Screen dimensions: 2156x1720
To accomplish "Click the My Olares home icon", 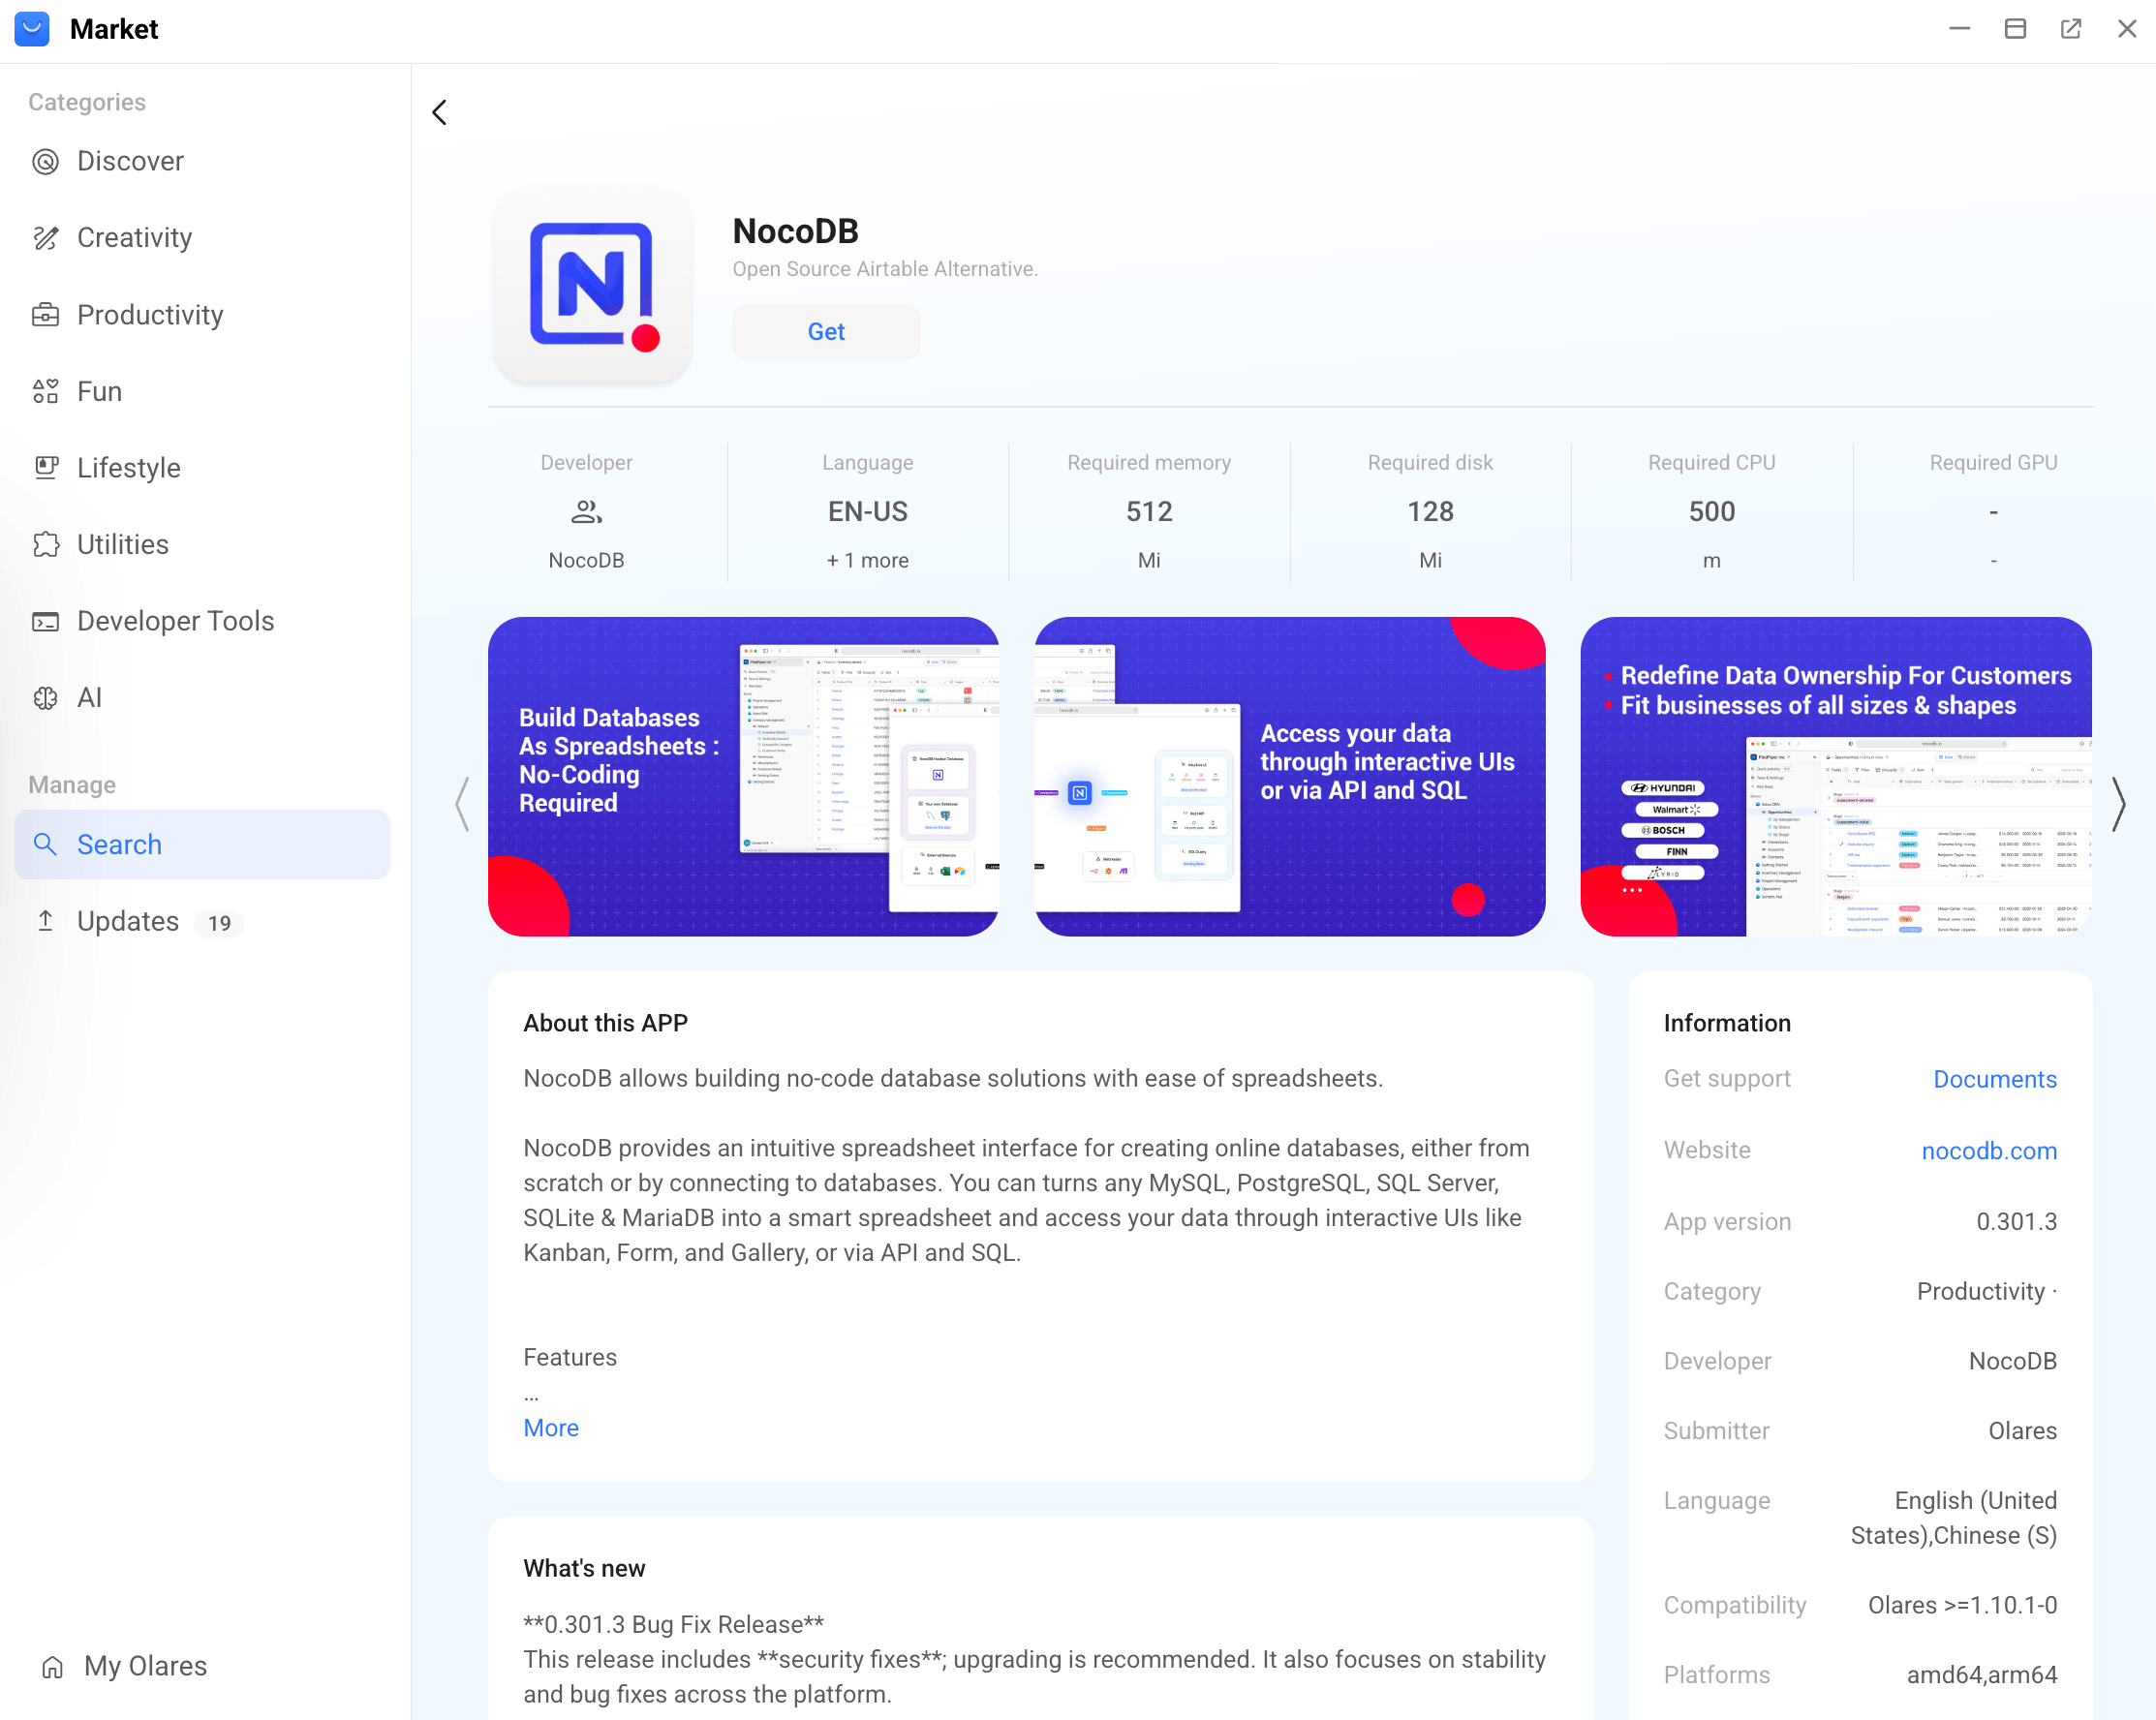I will click(53, 1666).
